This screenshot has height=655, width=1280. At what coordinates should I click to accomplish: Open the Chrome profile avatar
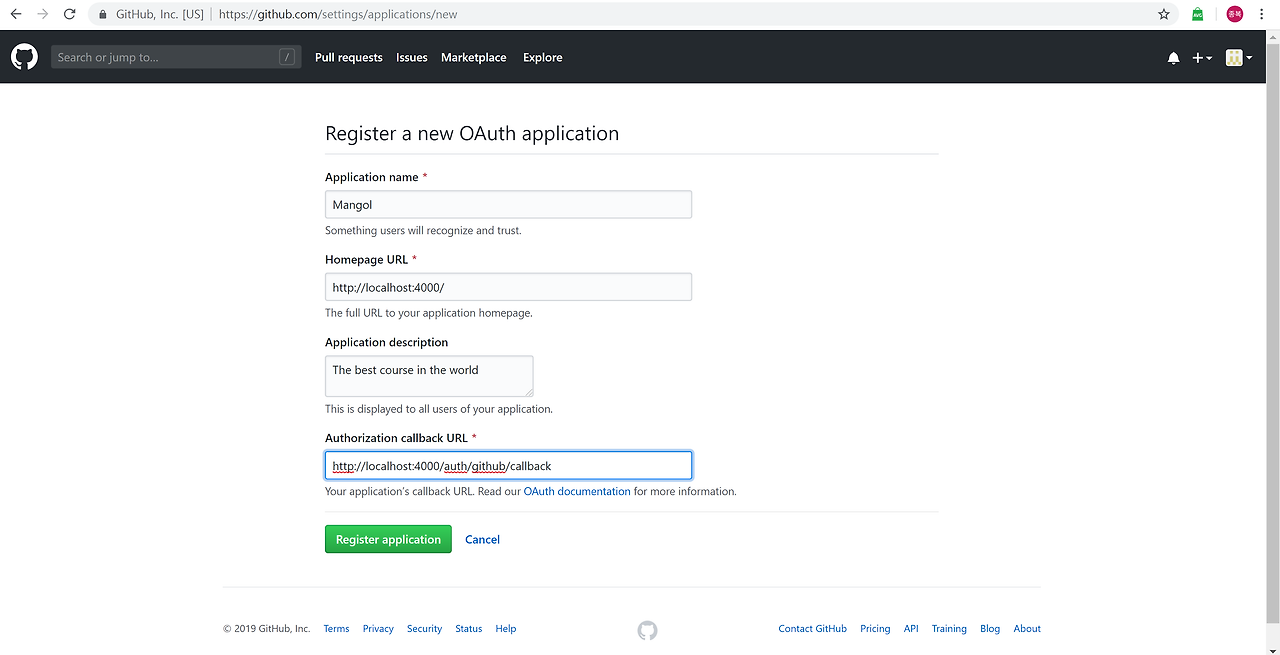1235,14
